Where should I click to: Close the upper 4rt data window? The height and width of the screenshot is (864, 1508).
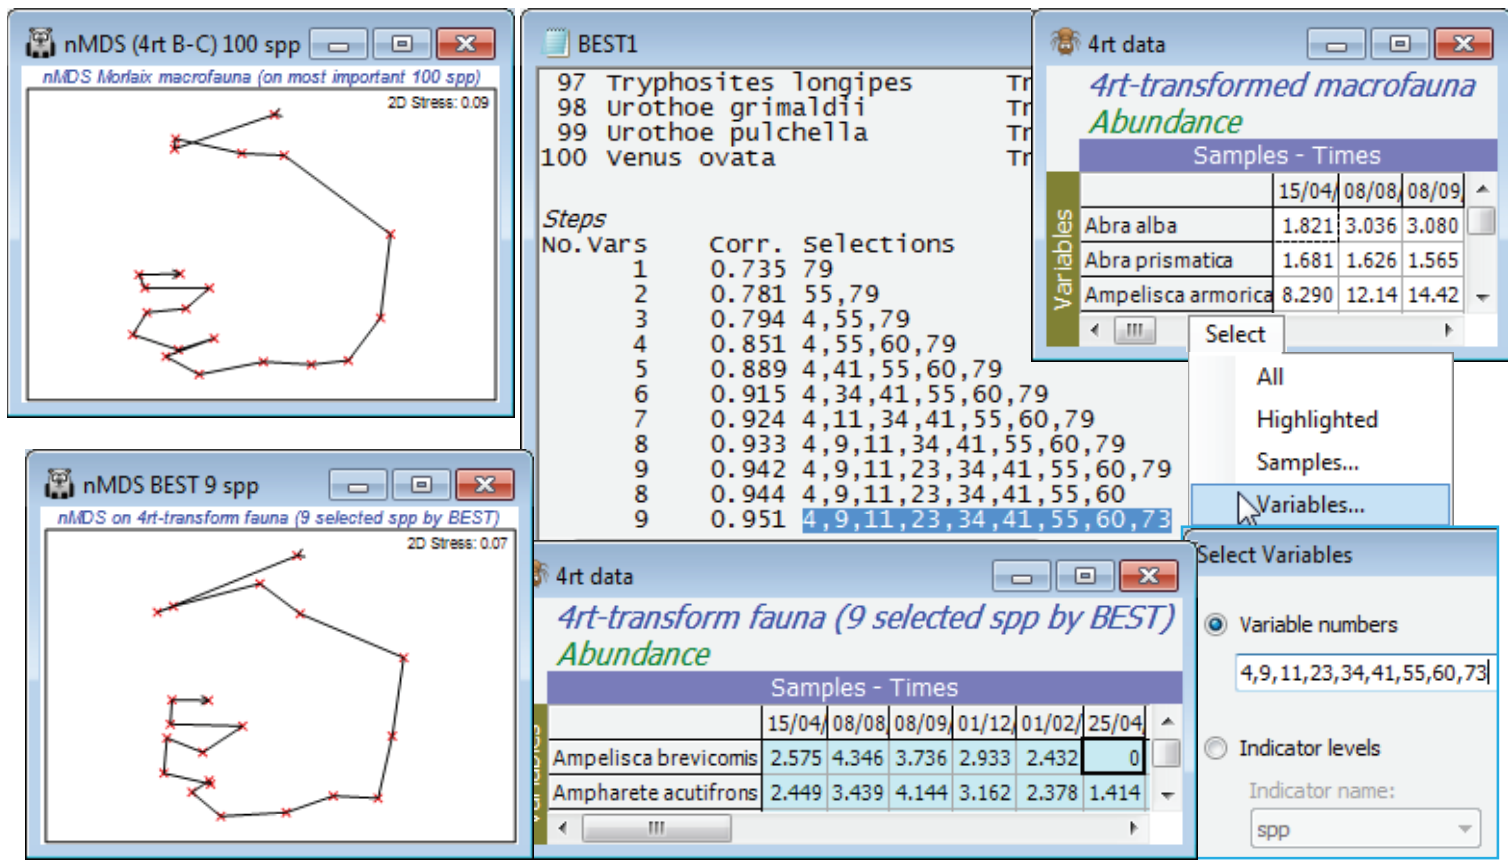1463,44
